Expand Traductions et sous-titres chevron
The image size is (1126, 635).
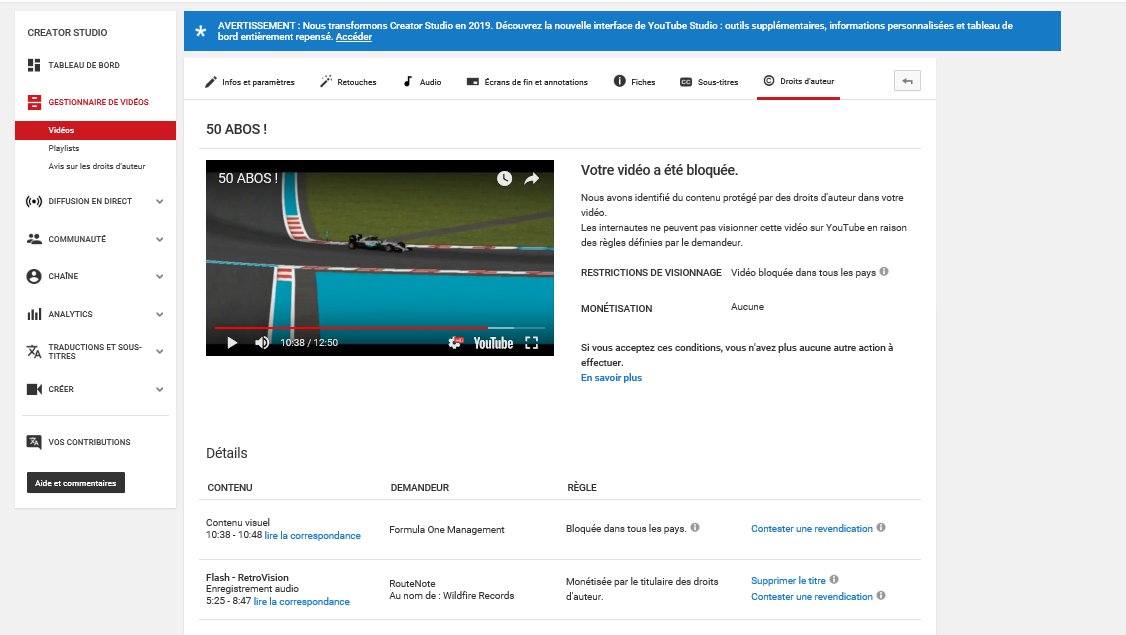[159, 351]
